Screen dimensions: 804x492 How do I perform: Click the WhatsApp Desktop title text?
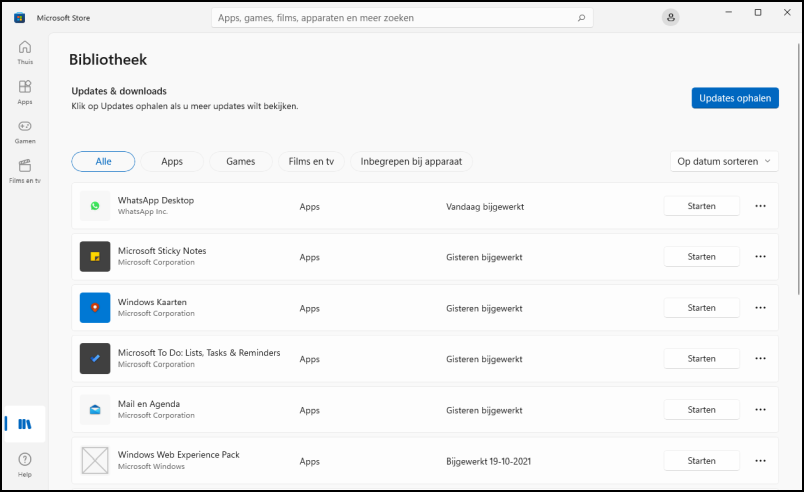[x=156, y=200]
